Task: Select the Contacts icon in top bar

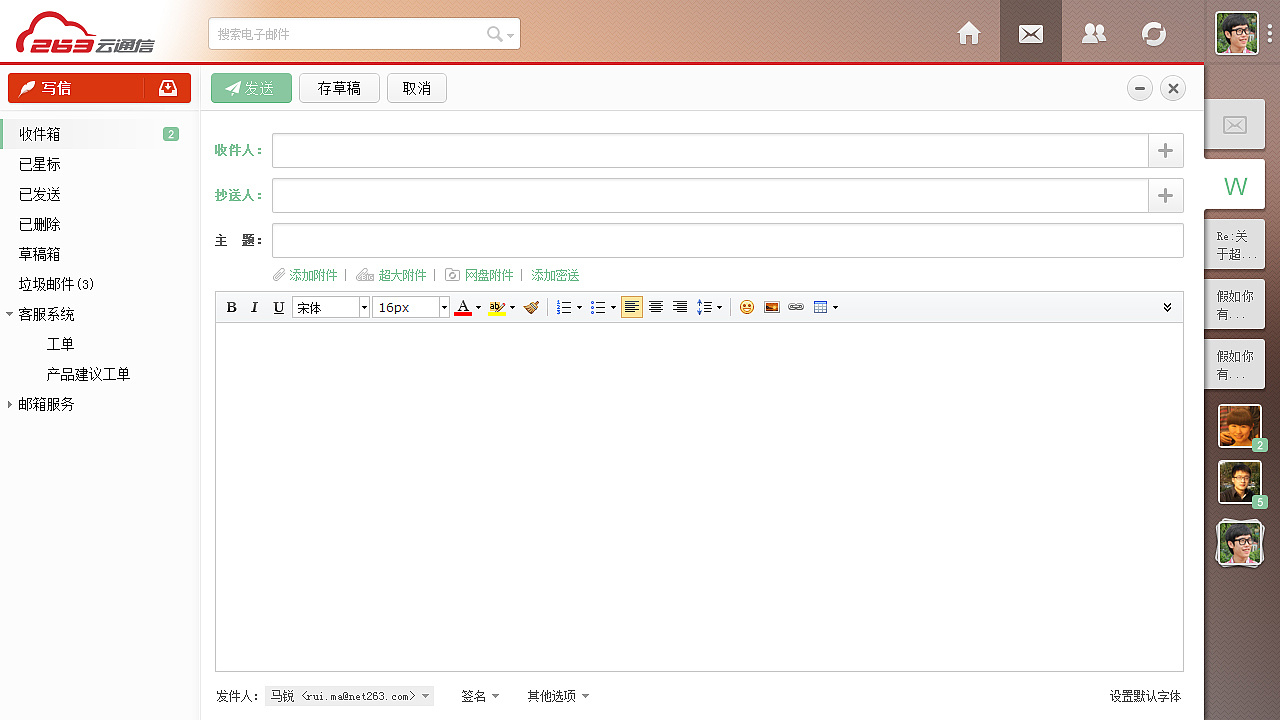Action: [x=1092, y=33]
